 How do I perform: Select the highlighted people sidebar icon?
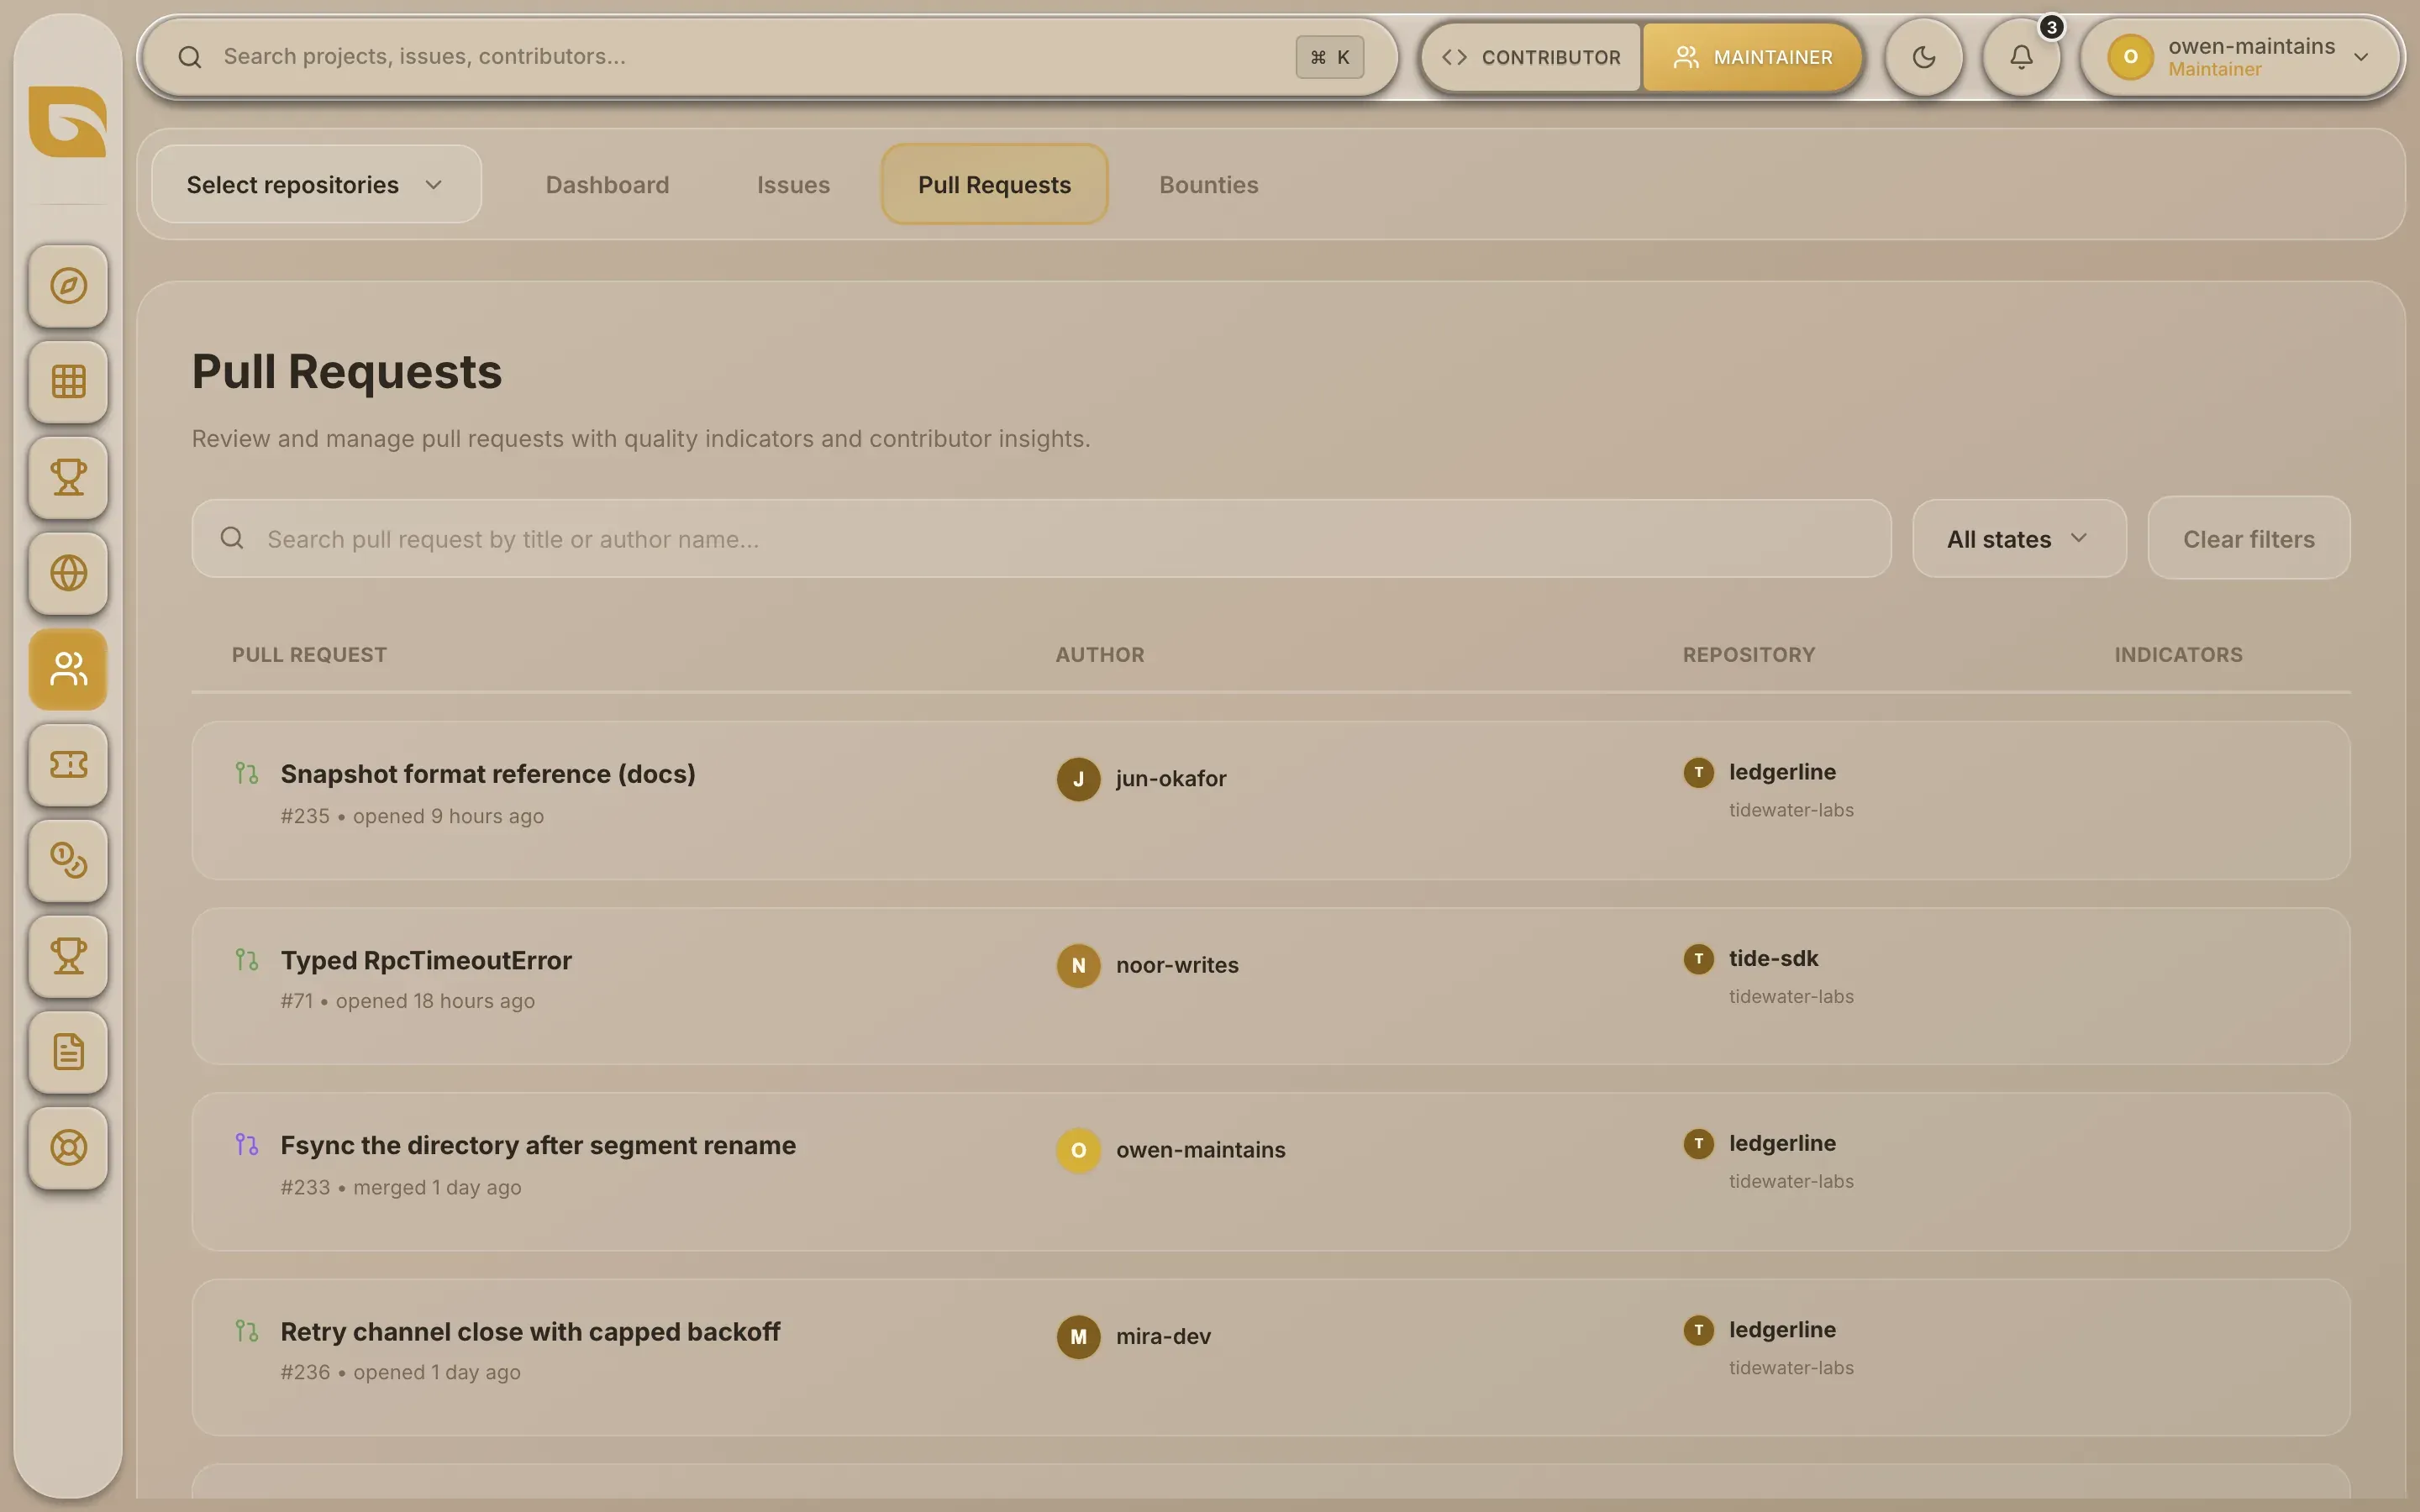coord(68,669)
